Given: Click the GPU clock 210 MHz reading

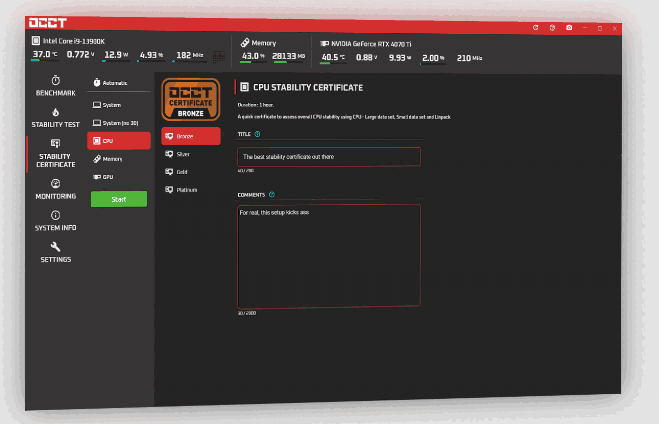Looking at the screenshot, I should click(469, 58).
